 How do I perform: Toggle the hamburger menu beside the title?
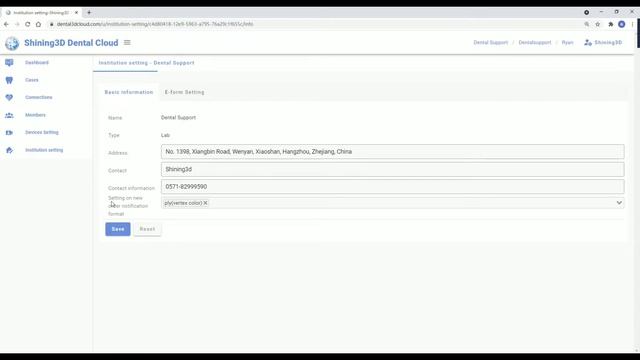pyautogui.click(x=127, y=42)
